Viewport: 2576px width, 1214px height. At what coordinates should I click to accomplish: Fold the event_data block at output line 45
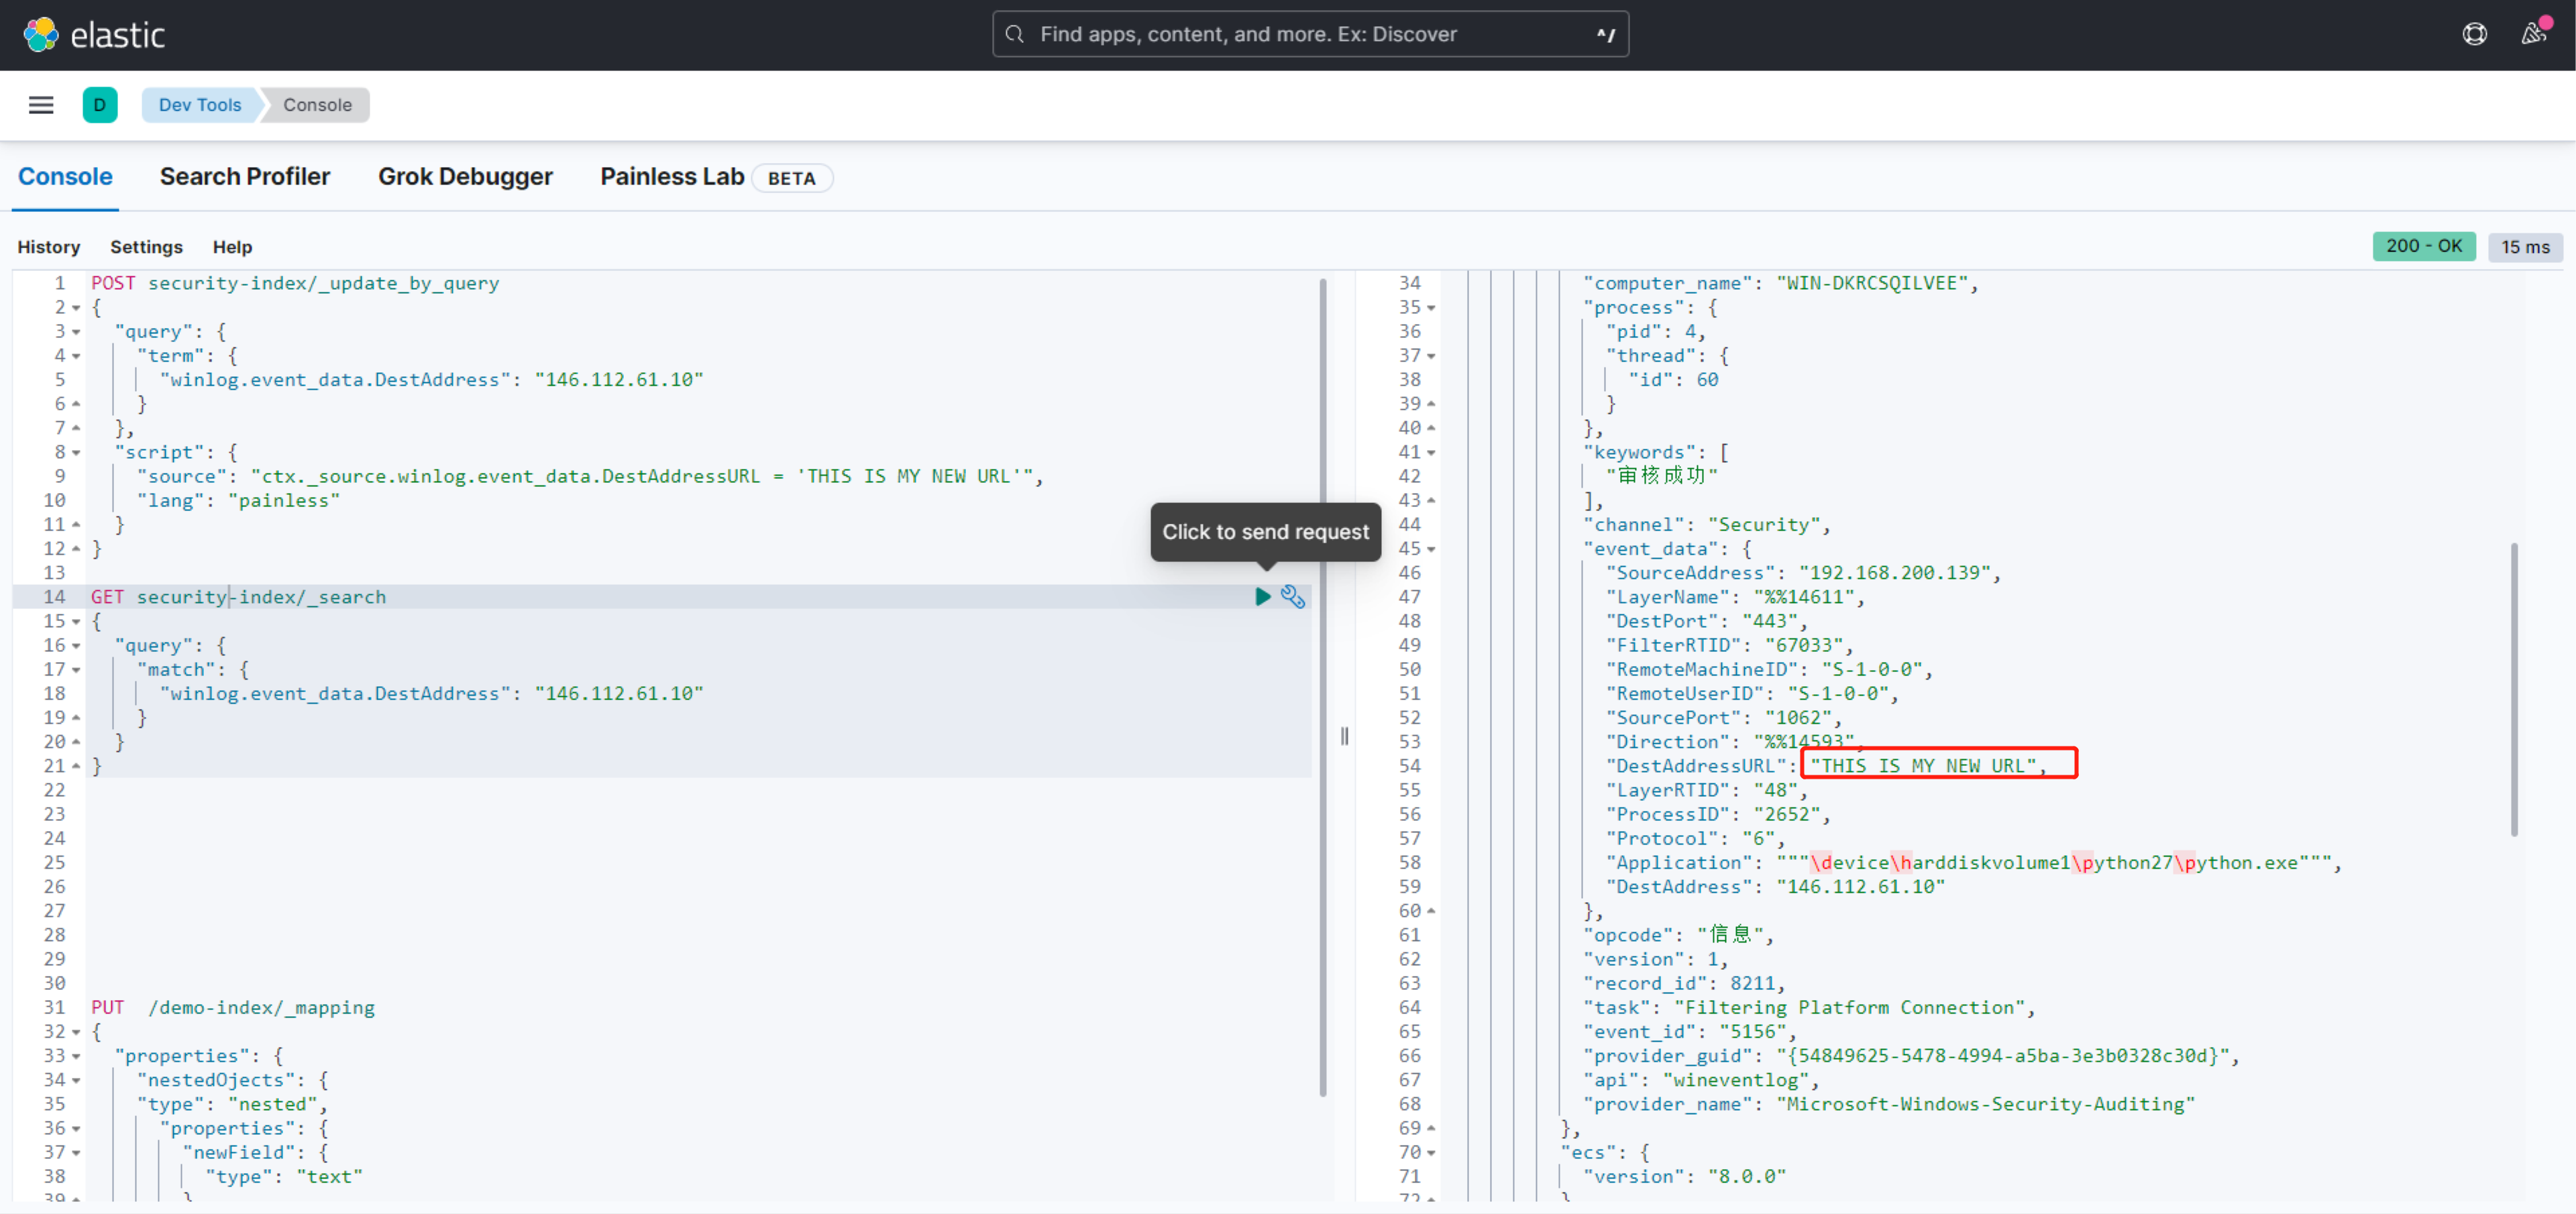[1431, 549]
